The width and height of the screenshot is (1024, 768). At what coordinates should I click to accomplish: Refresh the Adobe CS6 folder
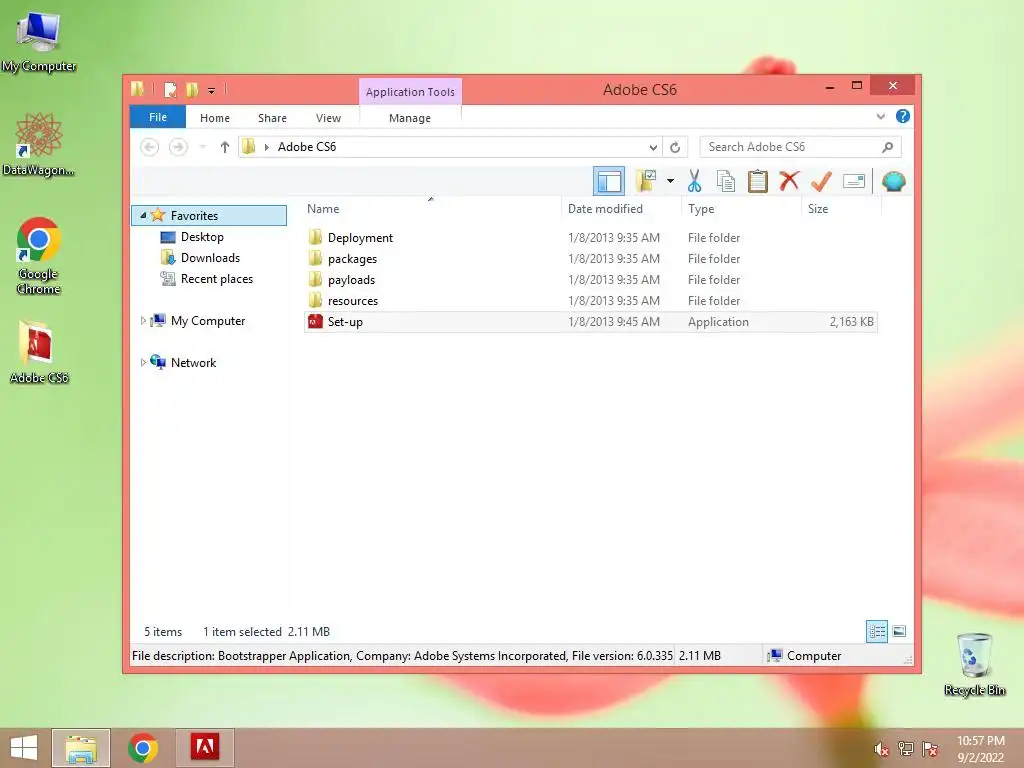675,147
